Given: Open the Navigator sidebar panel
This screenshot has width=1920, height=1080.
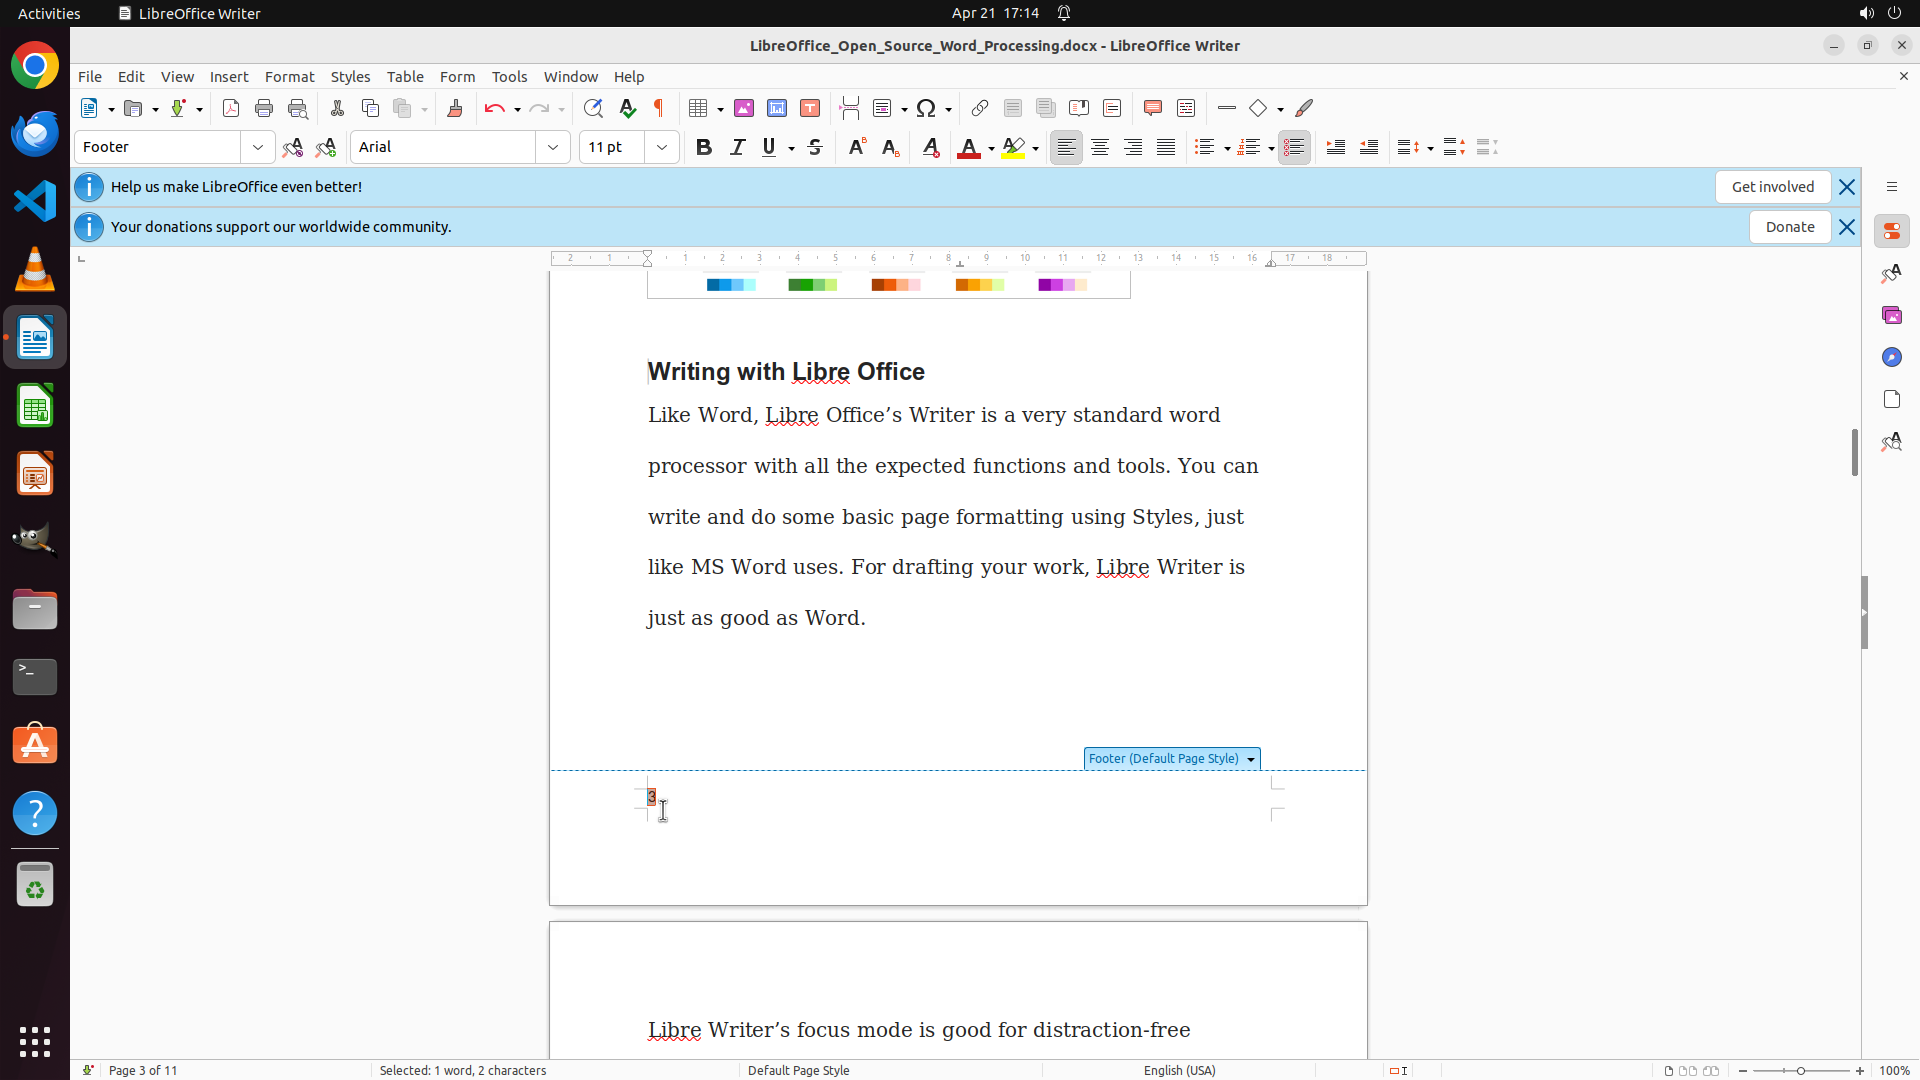Looking at the screenshot, I should (x=1891, y=357).
